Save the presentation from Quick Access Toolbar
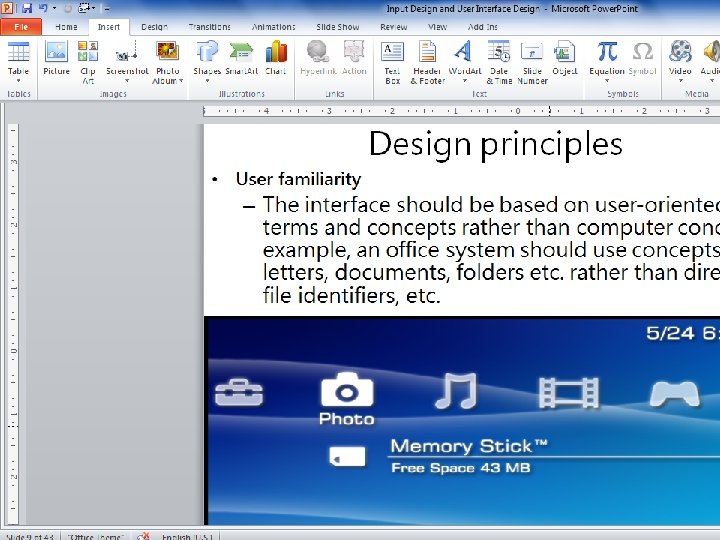The height and width of the screenshot is (540, 720). [27, 8]
